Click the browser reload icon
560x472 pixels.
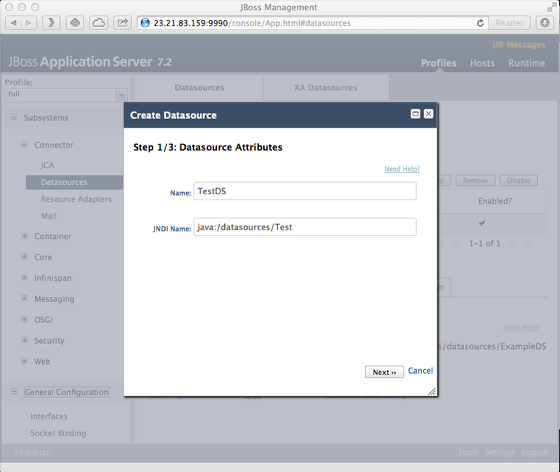coord(480,23)
